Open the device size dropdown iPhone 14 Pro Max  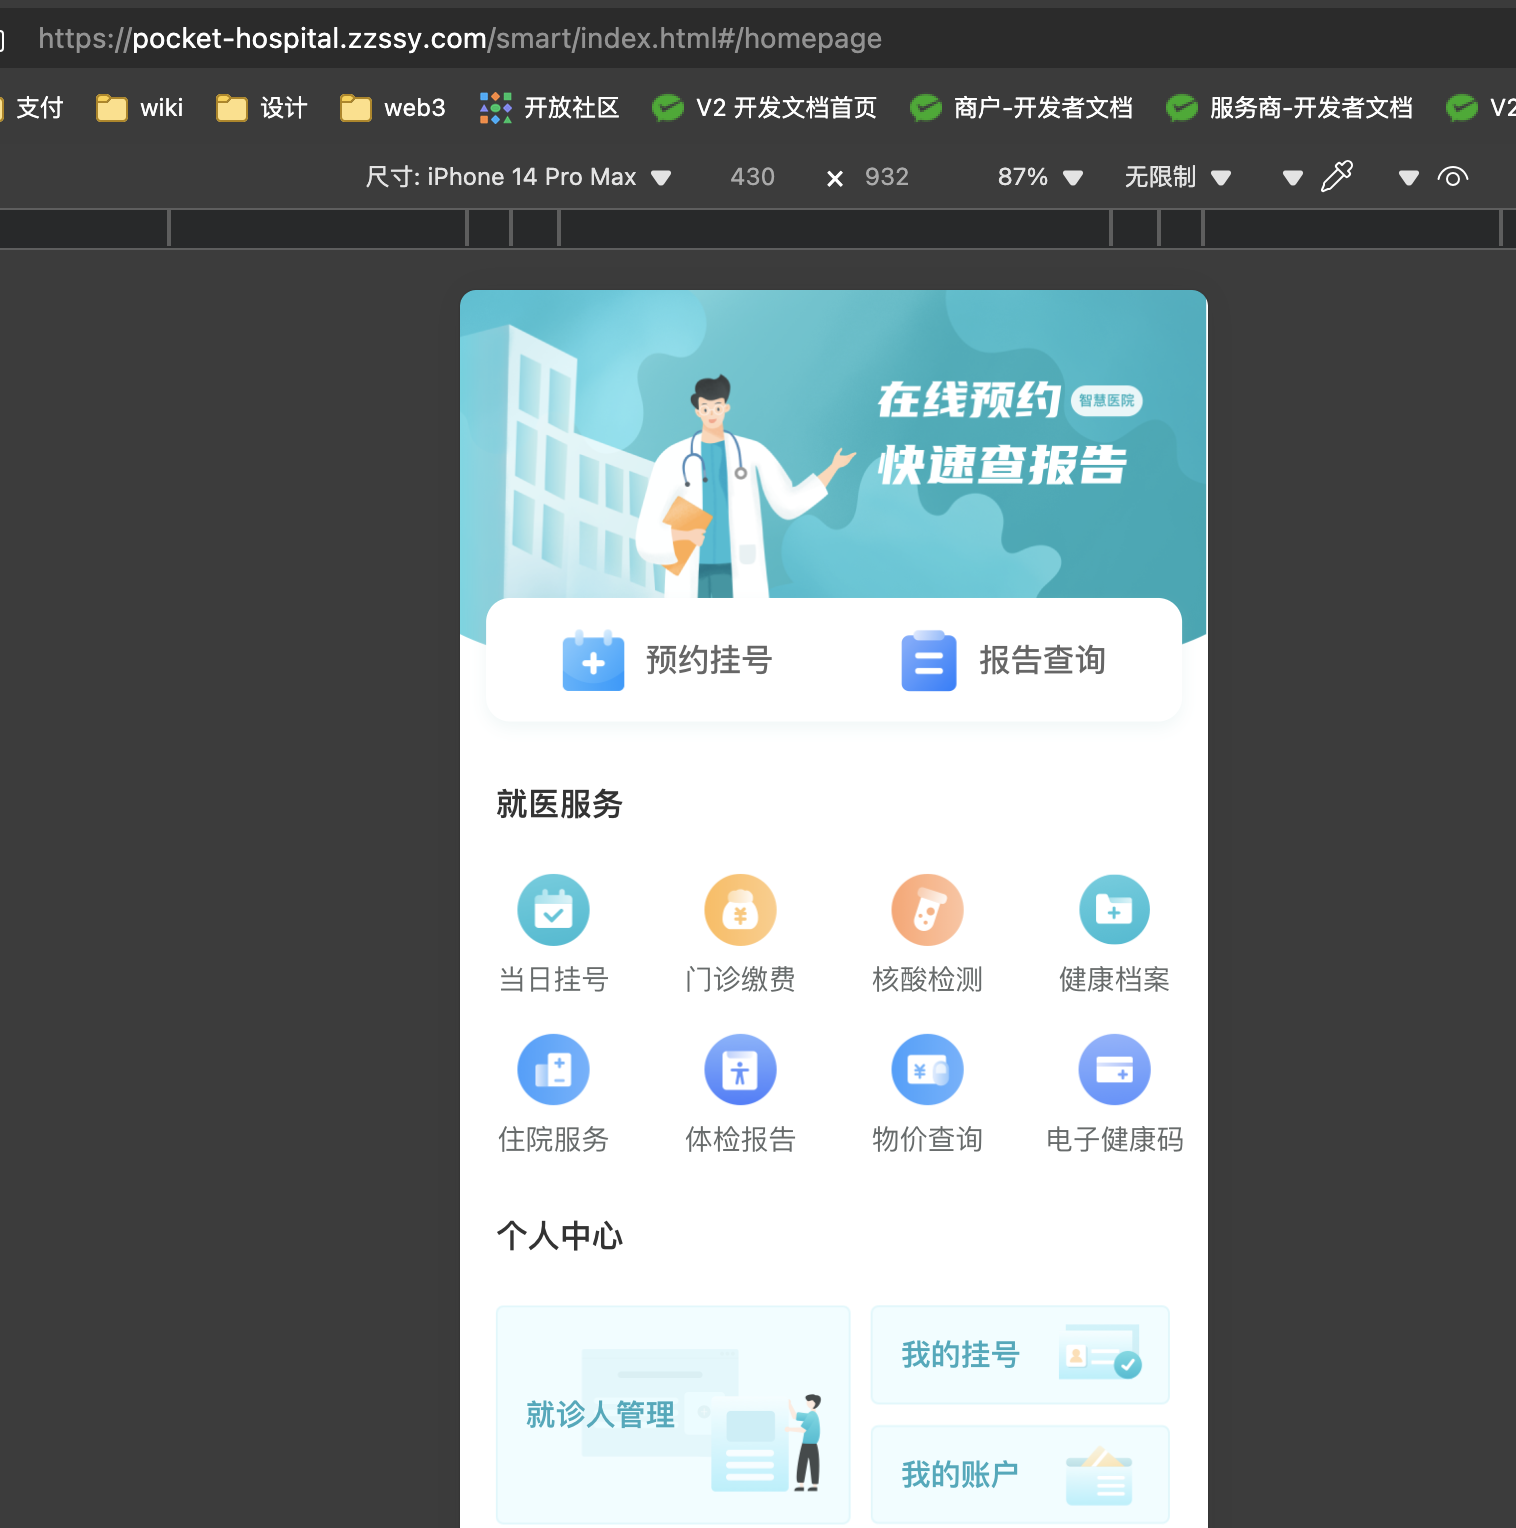pos(518,177)
